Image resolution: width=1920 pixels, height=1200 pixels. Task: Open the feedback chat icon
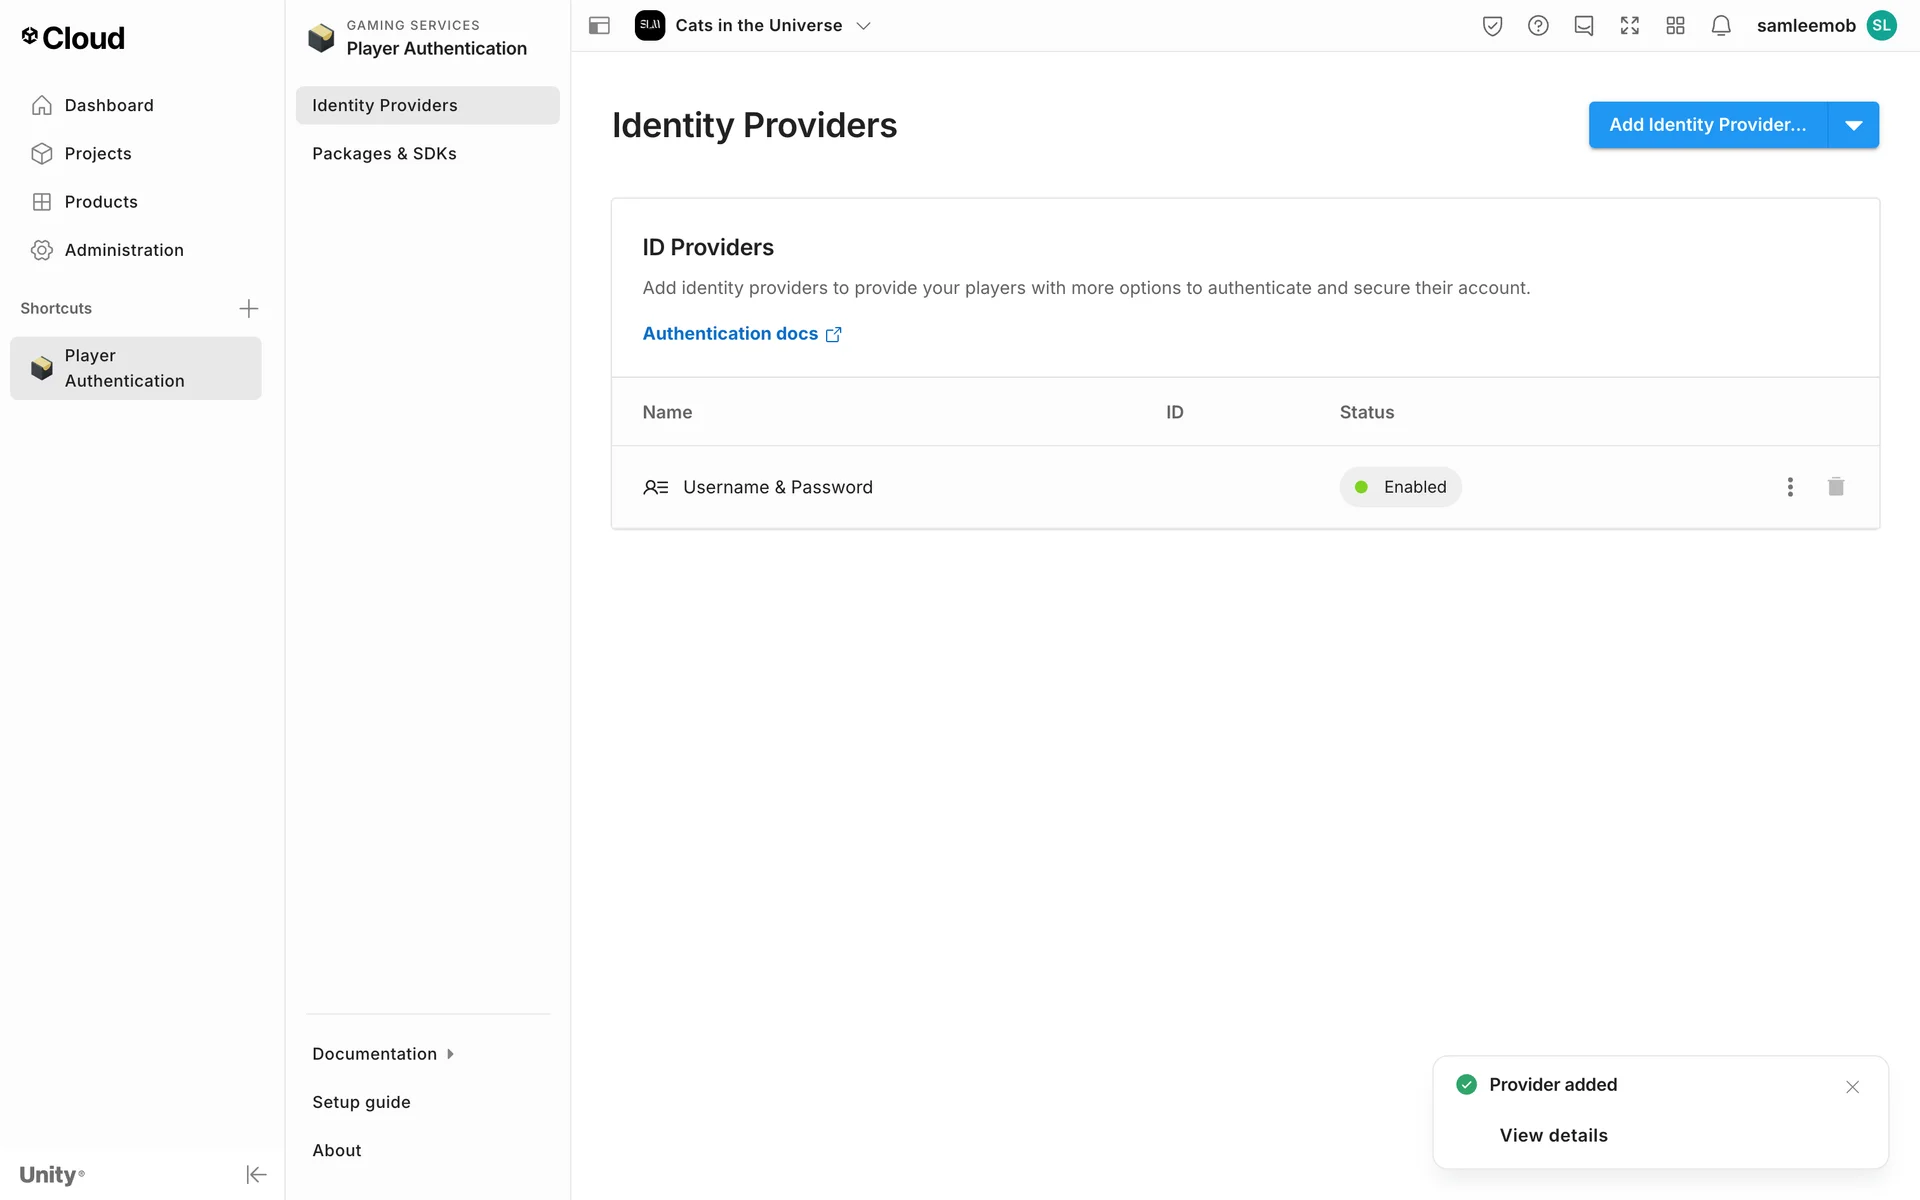[x=1584, y=26]
